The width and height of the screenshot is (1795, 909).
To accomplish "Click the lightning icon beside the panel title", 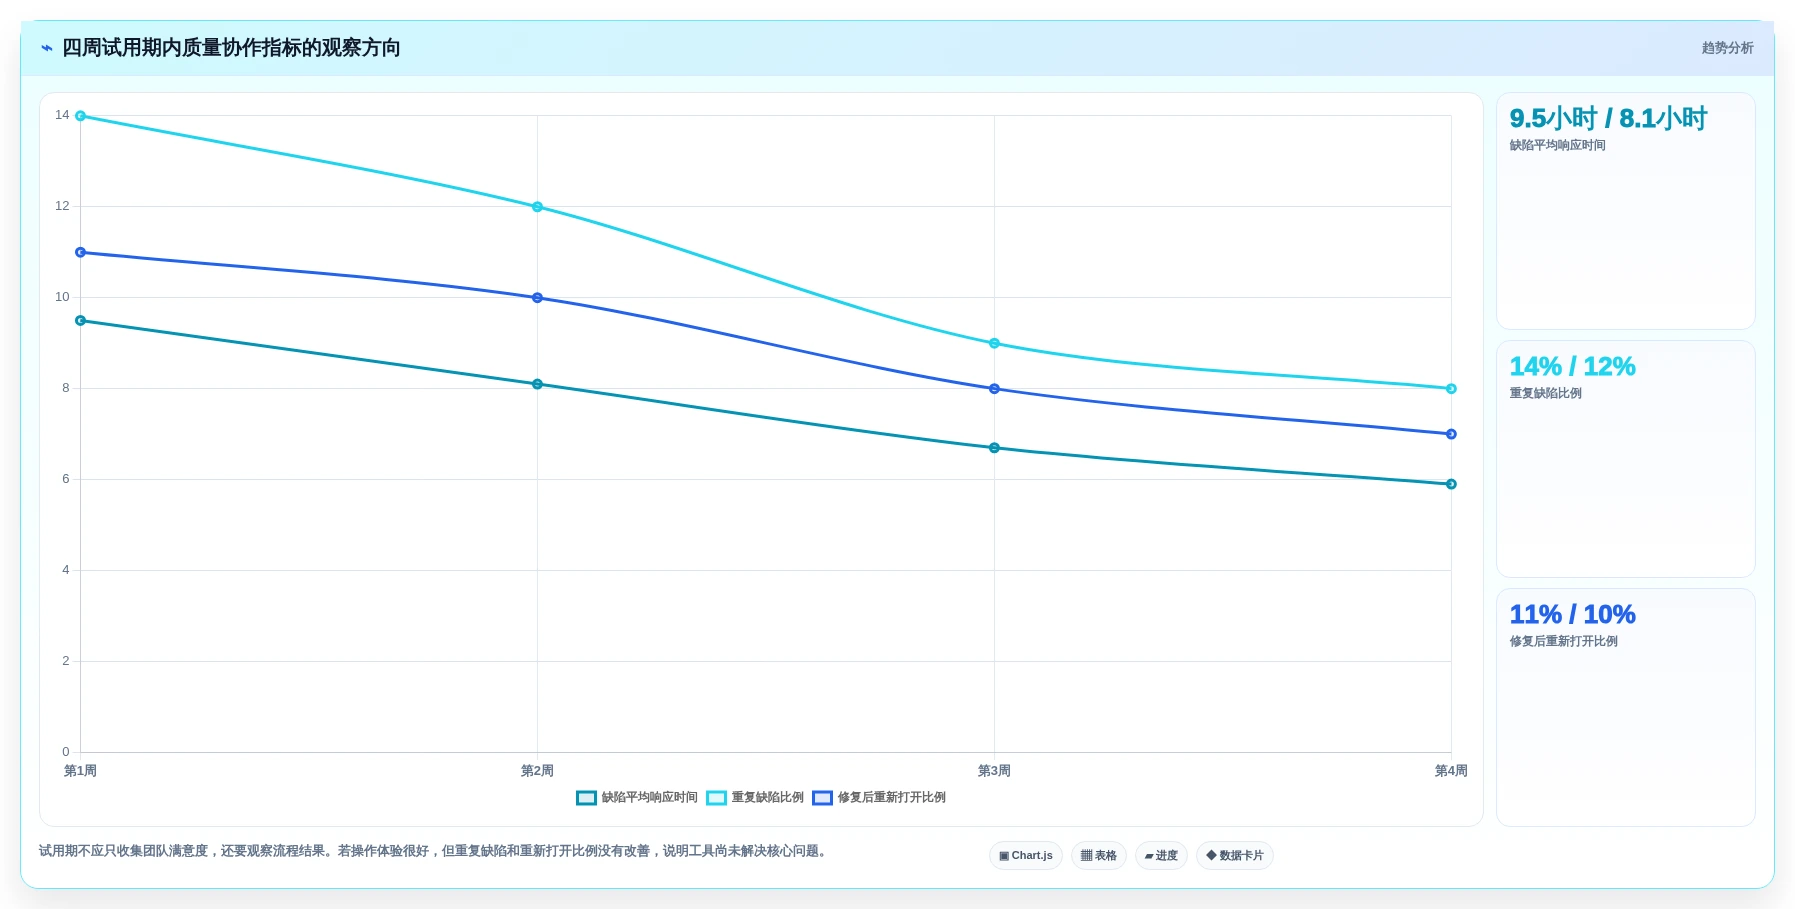I will click(47, 48).
